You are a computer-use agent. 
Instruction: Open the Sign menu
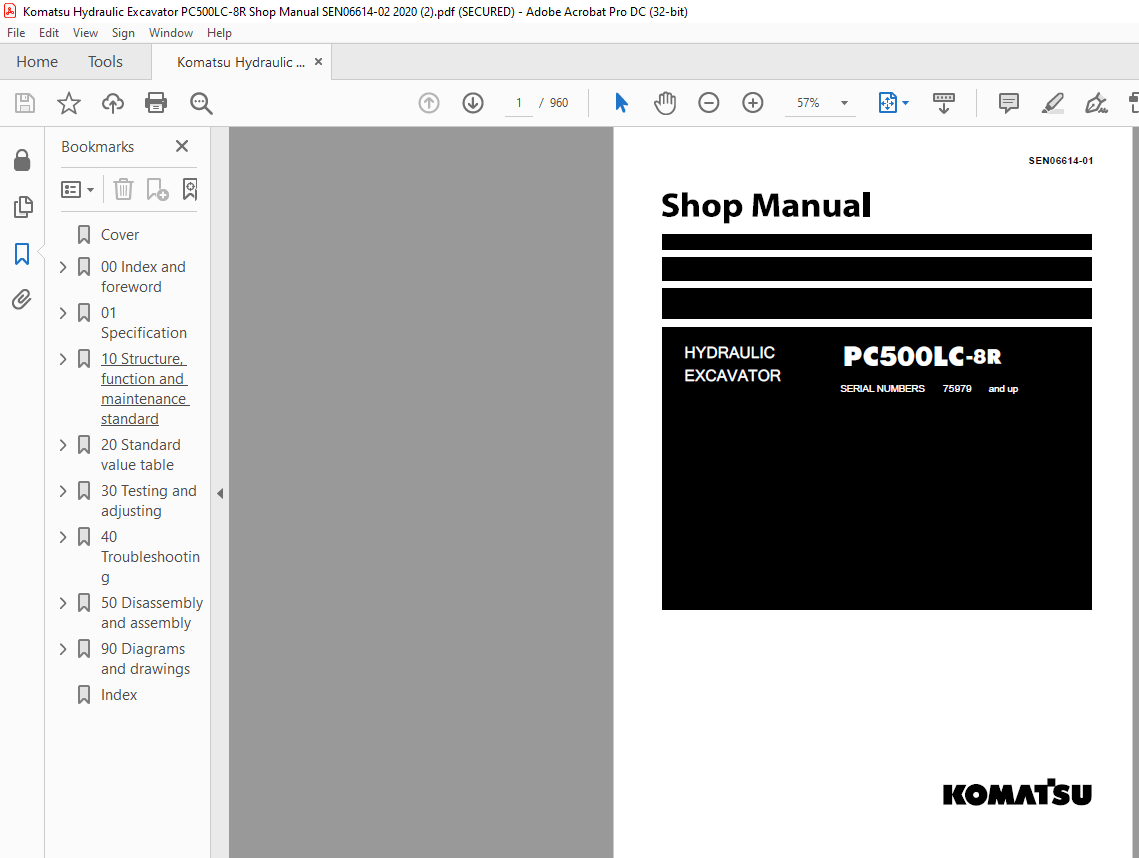pos(123,33)
